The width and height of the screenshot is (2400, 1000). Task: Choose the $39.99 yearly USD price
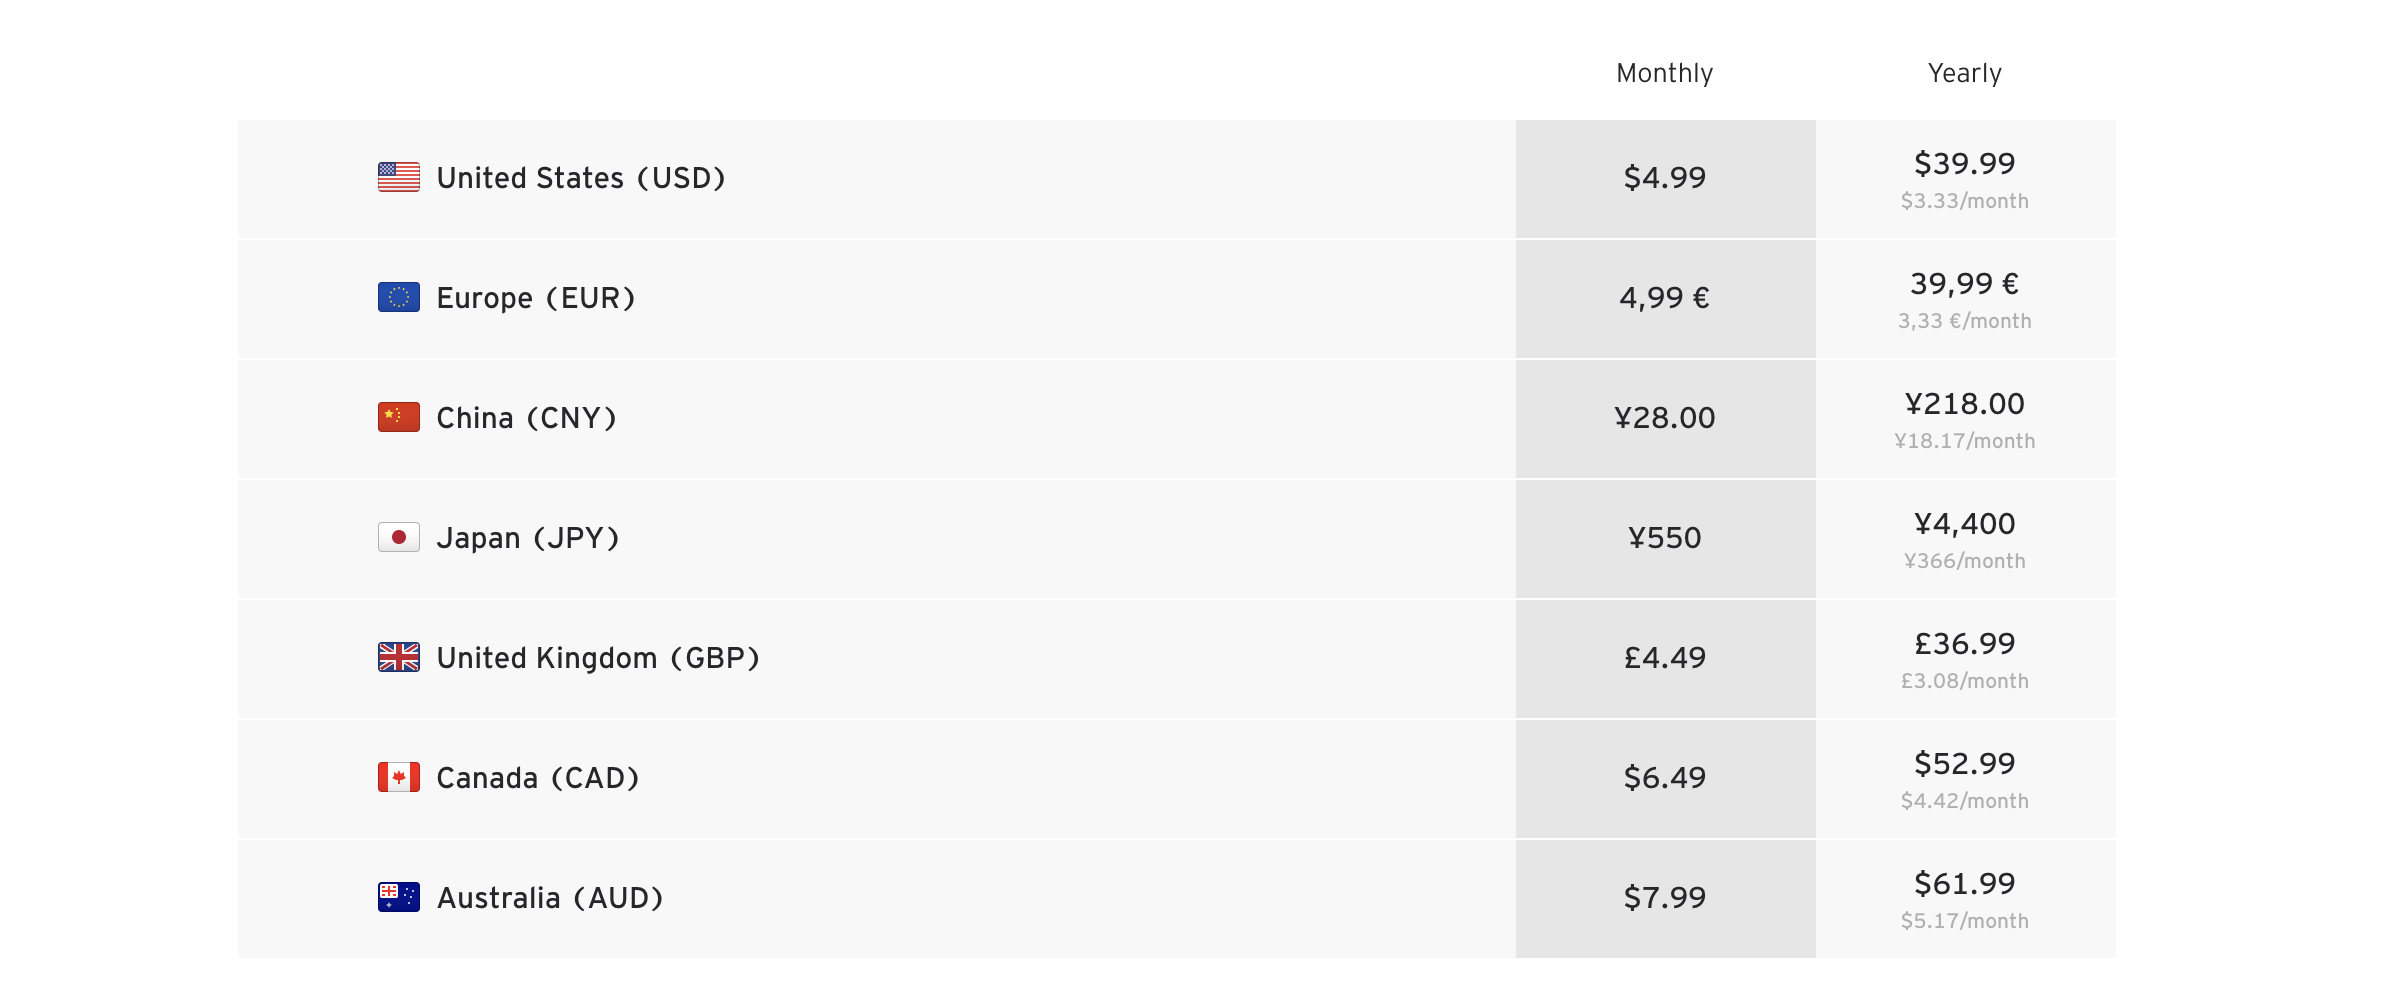click(x=1965, y=163)
